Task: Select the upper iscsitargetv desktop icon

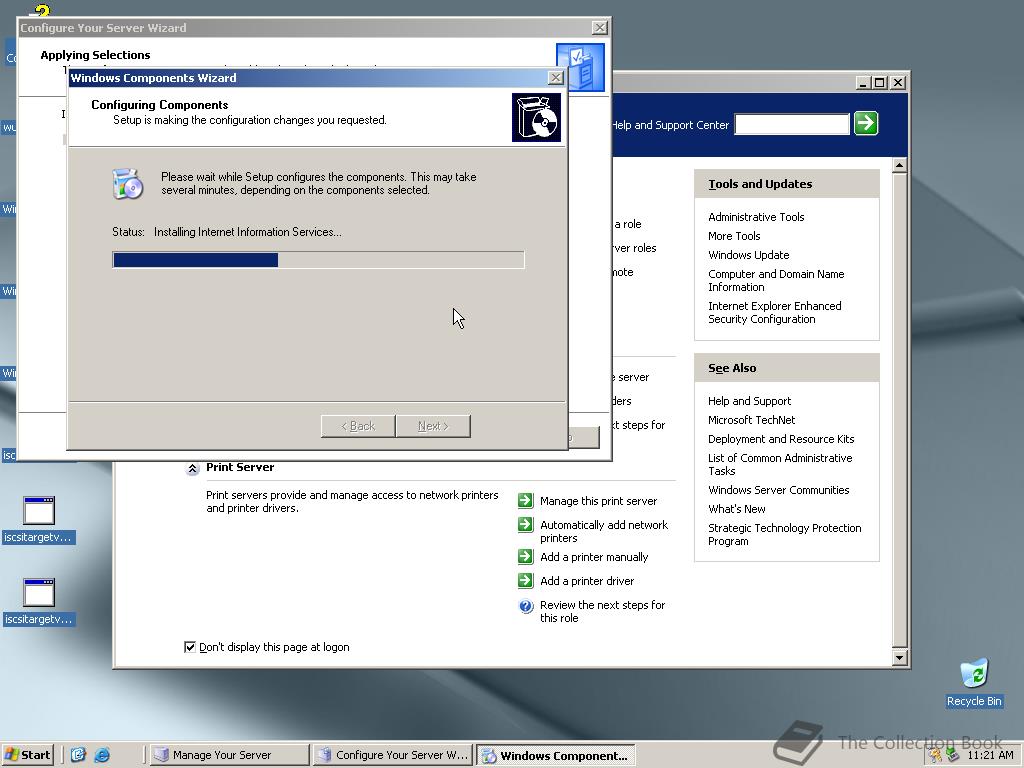Action: (x=39, y=520)
